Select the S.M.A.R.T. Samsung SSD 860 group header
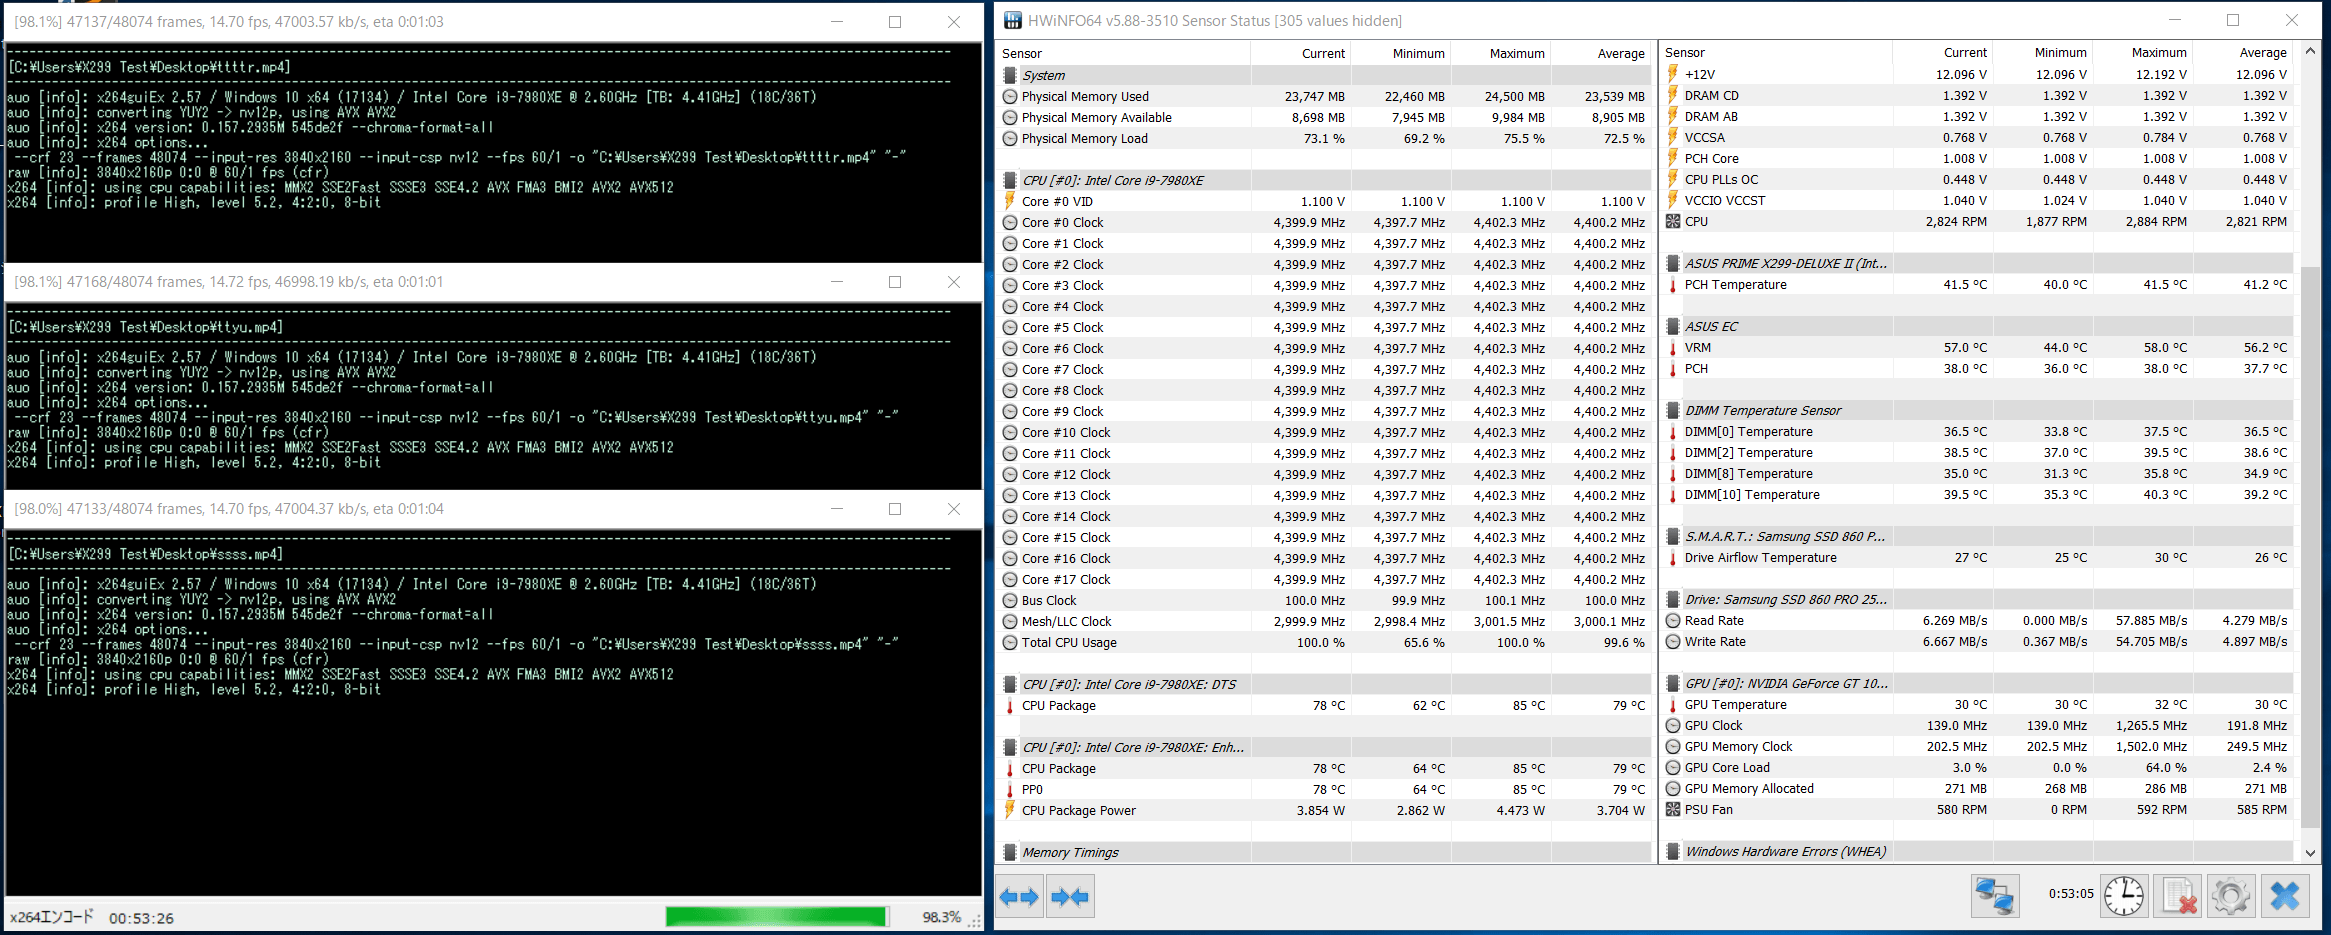This screenshot has width=2331, height=935. click(x=1978, y=536)
